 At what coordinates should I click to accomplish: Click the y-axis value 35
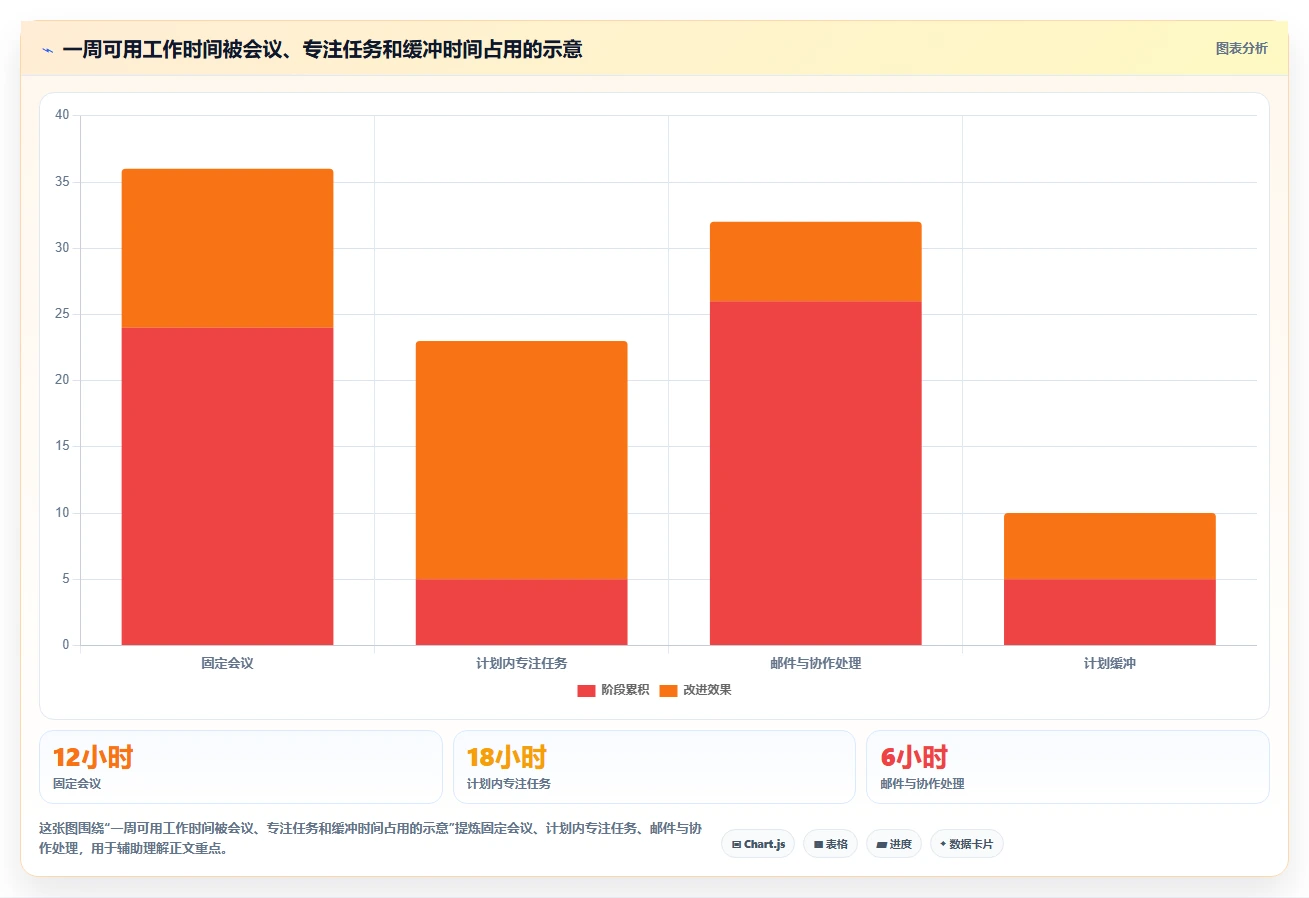[x=62, y=182]
